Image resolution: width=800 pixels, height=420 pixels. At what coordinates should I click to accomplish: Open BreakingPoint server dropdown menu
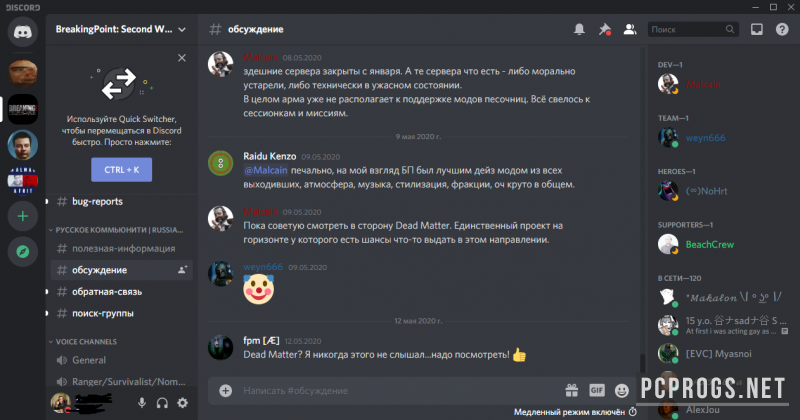tap(121, 29)
